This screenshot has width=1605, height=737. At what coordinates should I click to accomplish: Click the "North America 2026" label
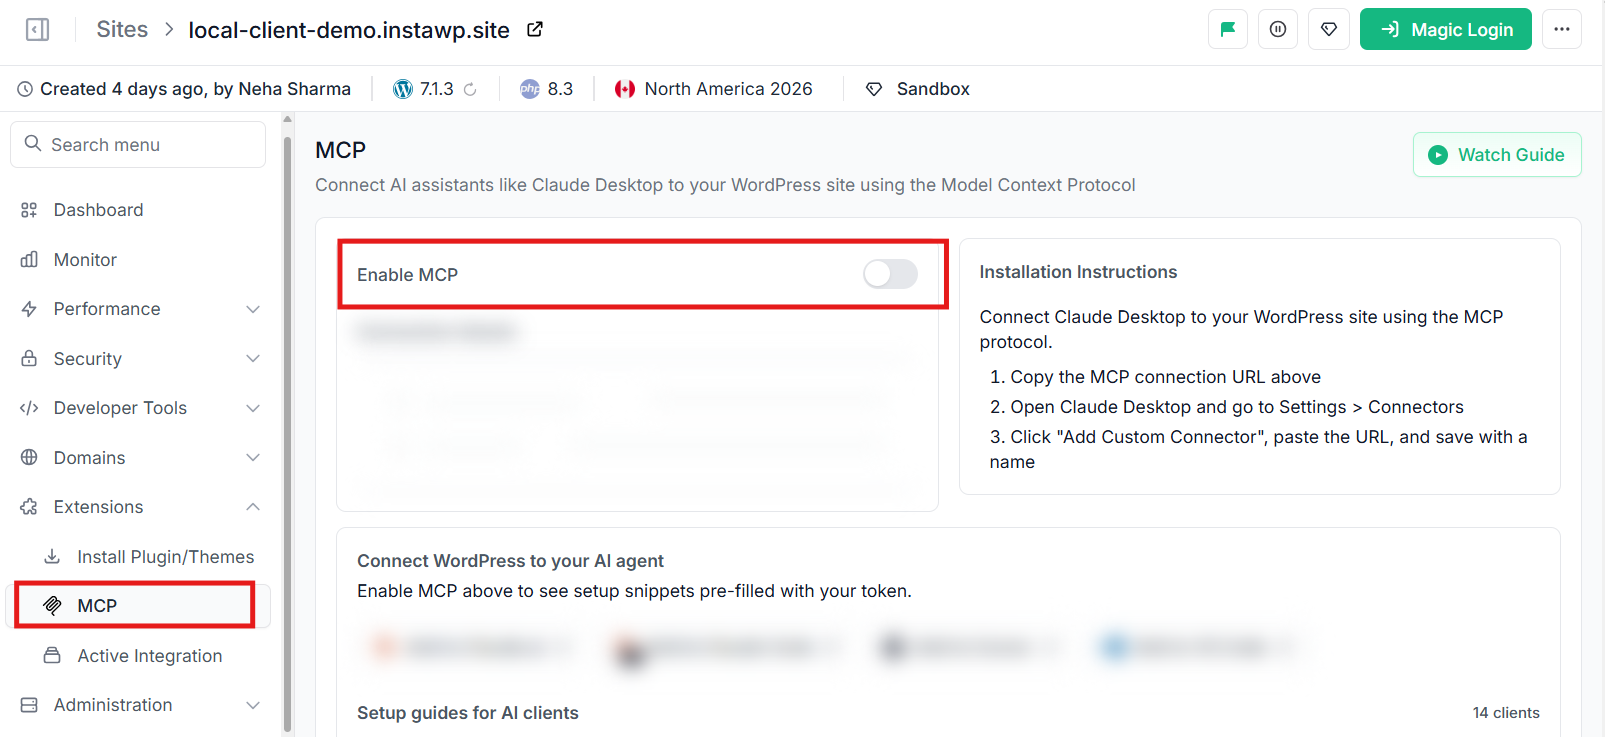729,89
